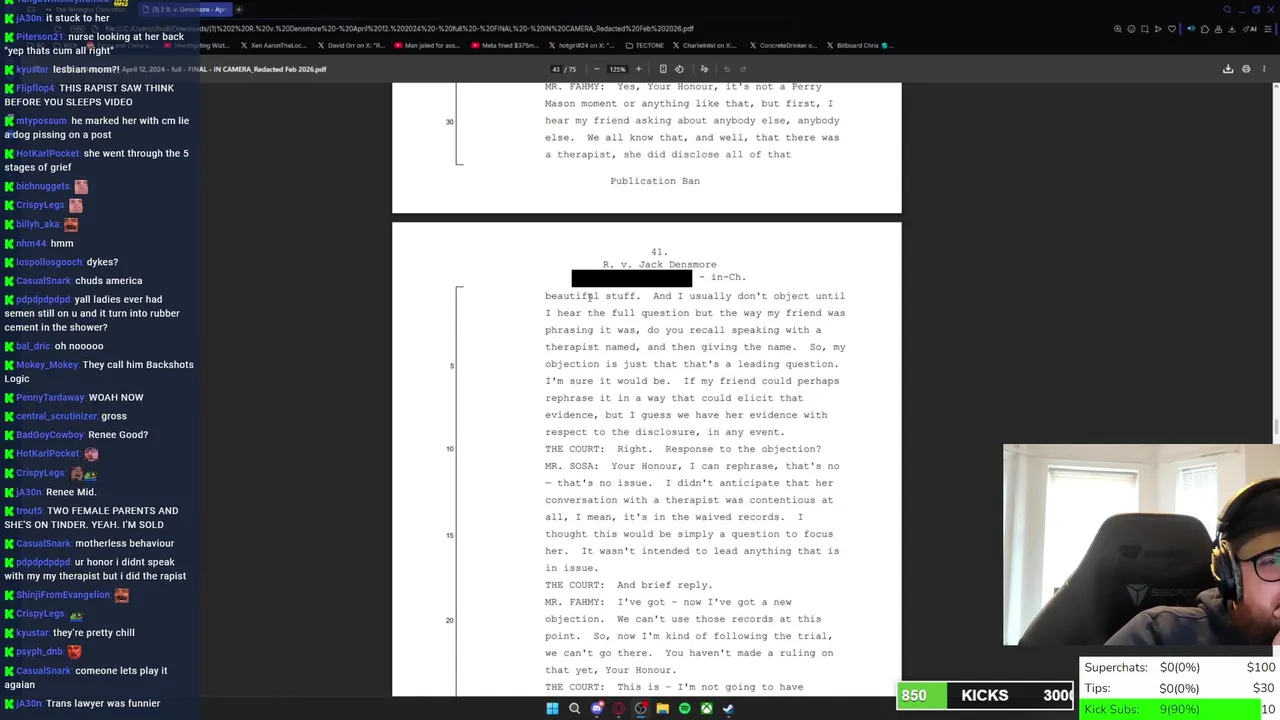Open the Windows Start menu
The image size is (1280, 720).
[x=552, y=709]
